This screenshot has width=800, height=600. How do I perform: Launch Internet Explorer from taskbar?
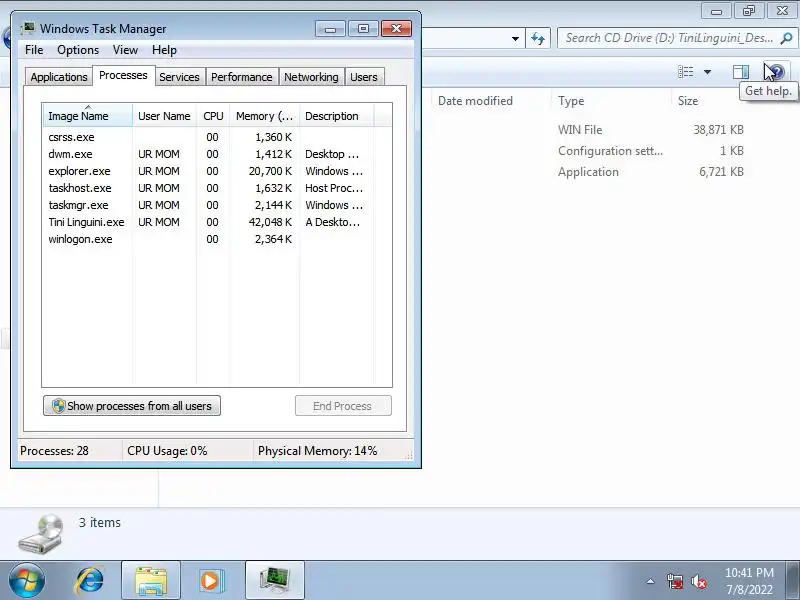[89, 581]
